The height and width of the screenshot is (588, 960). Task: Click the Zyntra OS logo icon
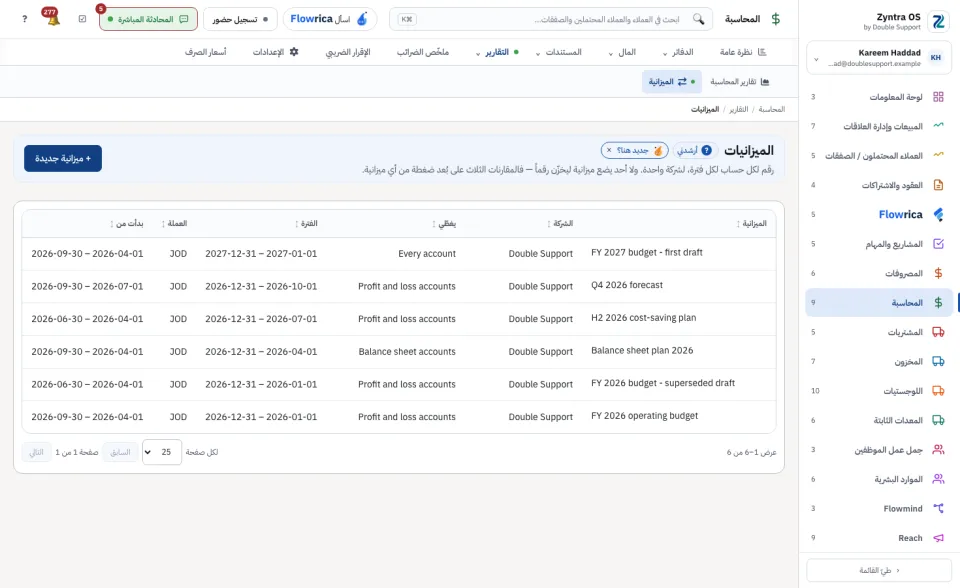point(938,21)
